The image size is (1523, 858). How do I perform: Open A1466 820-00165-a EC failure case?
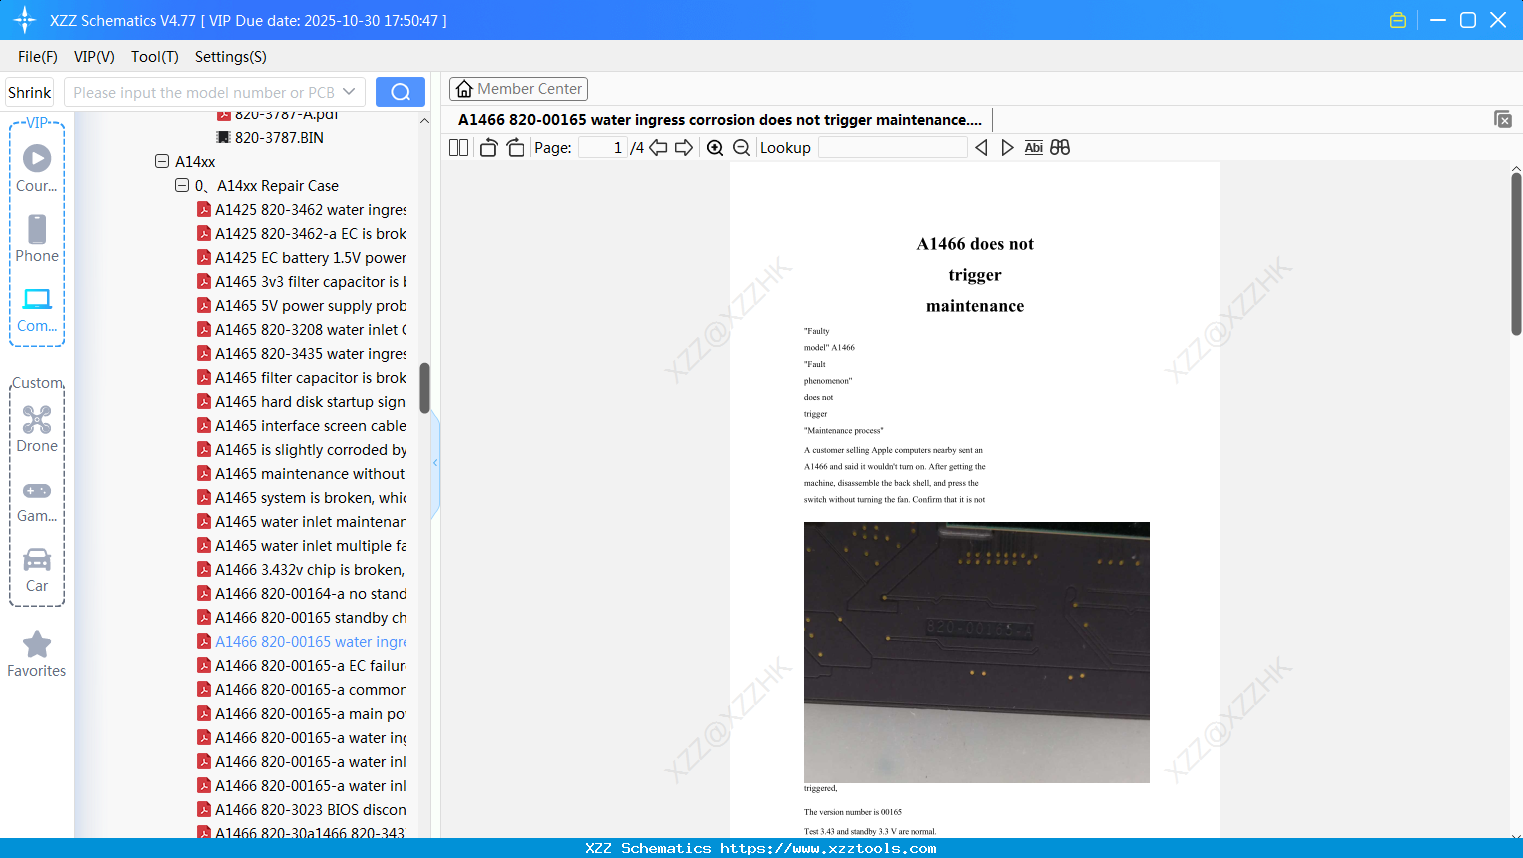tap(302, 665)
